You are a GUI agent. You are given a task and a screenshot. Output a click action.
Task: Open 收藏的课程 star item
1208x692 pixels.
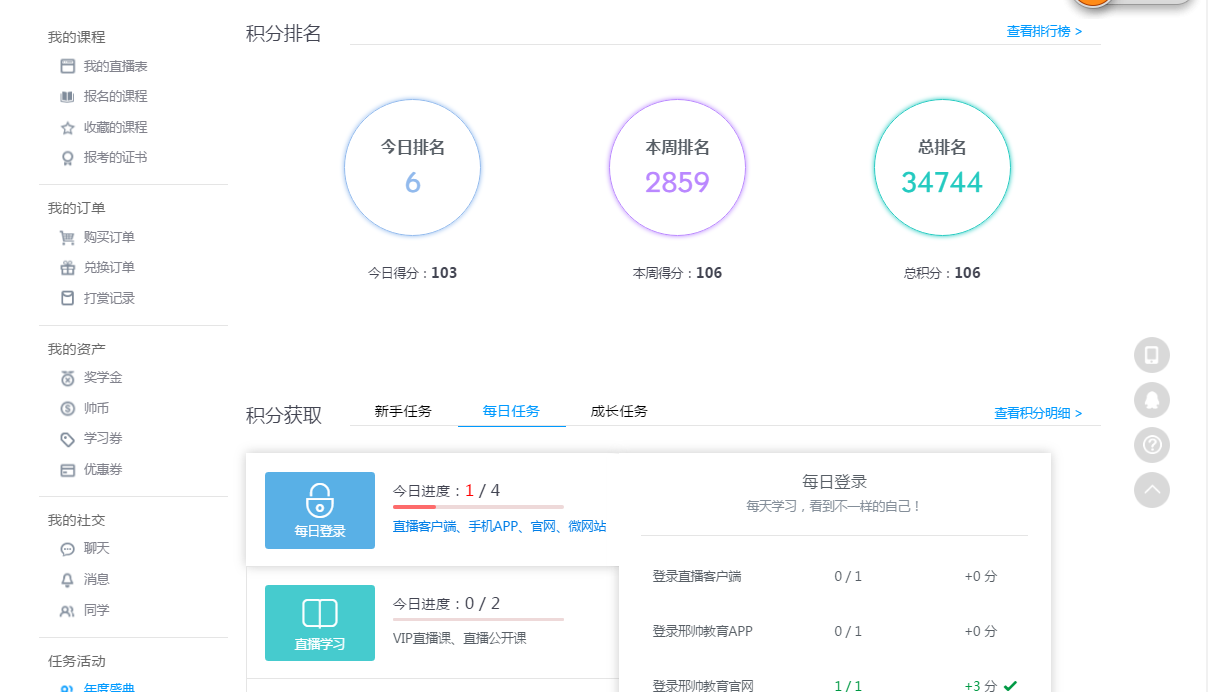[x=114, y=127]
